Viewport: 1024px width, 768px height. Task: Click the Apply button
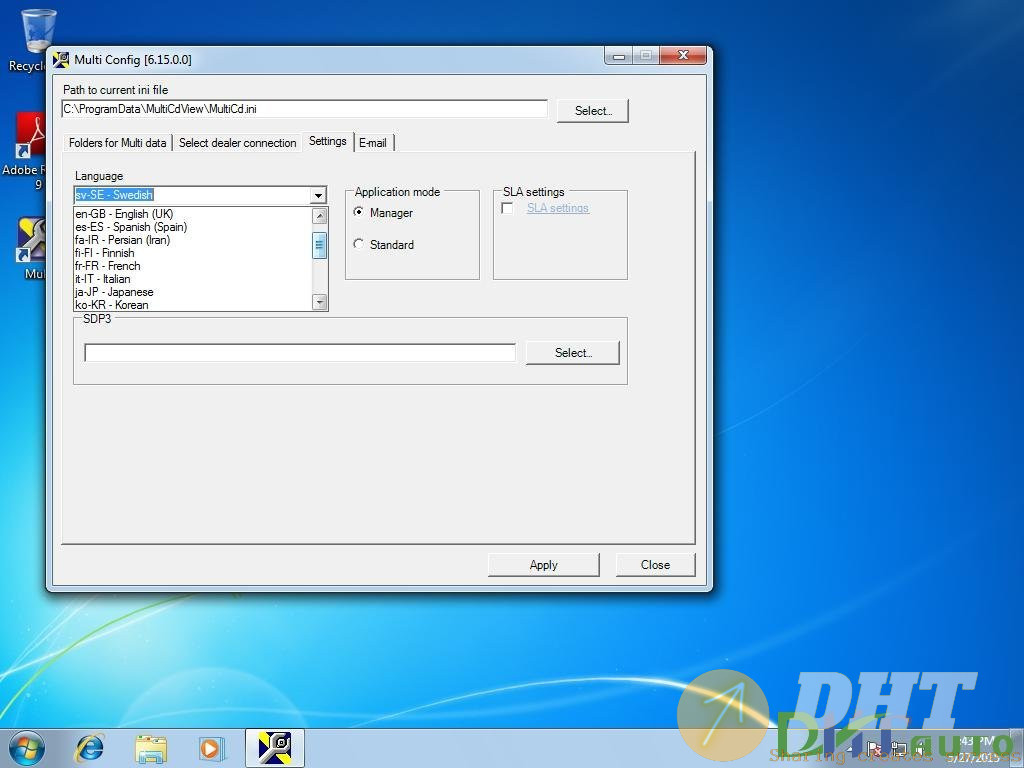543,565
